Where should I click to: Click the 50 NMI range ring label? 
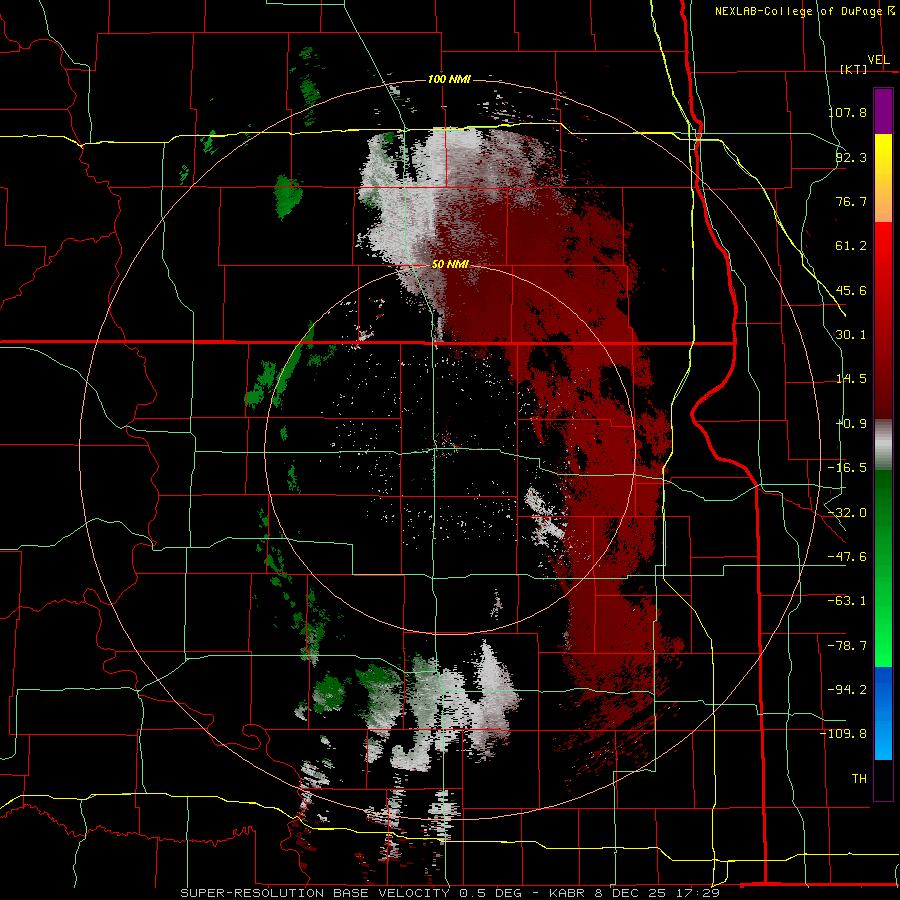(x=451, y=265)
